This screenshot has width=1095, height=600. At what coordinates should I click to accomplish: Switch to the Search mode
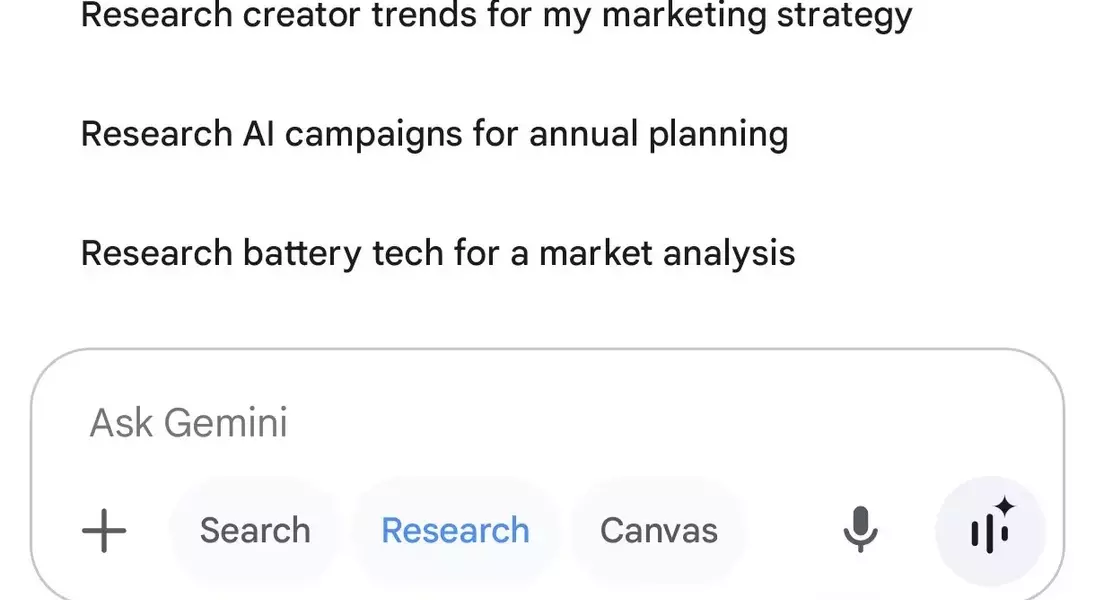(255, 530)
